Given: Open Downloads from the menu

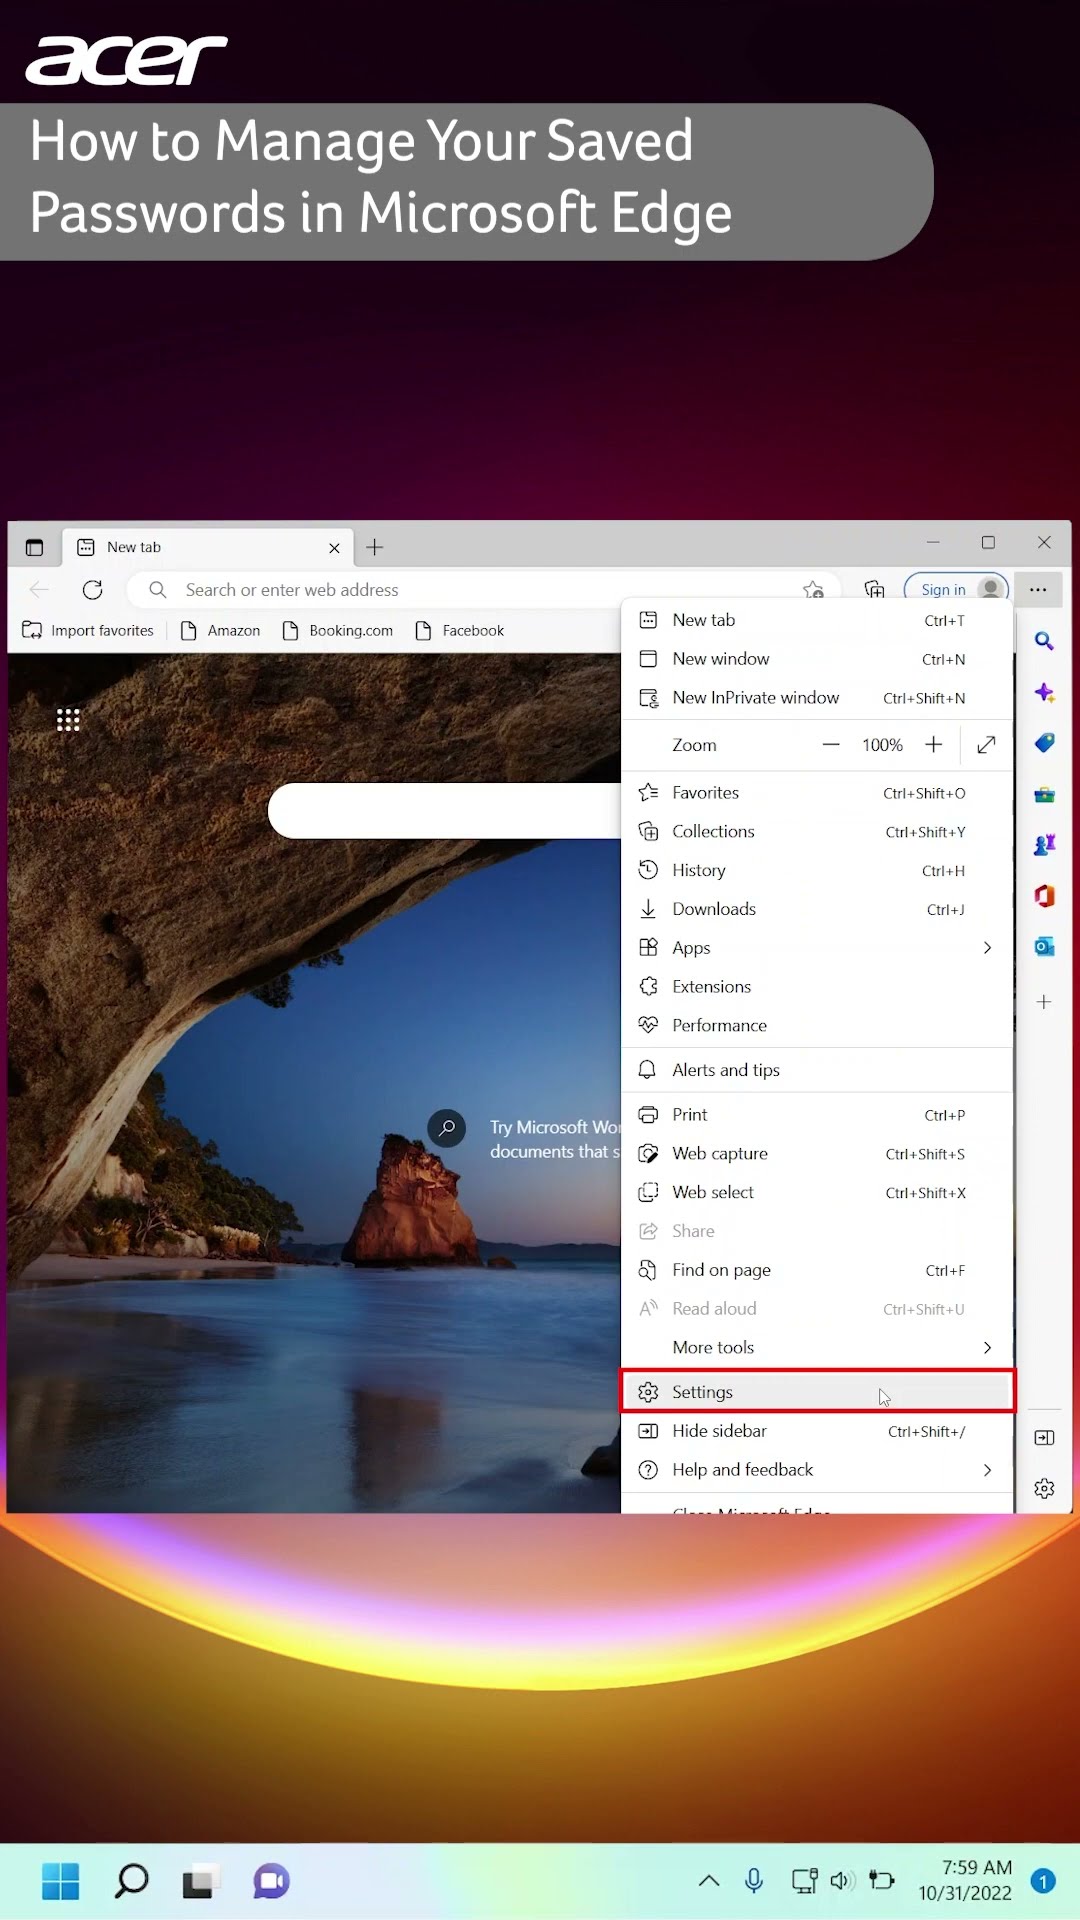Looking at the screenshot, I should tap(817, 909).
